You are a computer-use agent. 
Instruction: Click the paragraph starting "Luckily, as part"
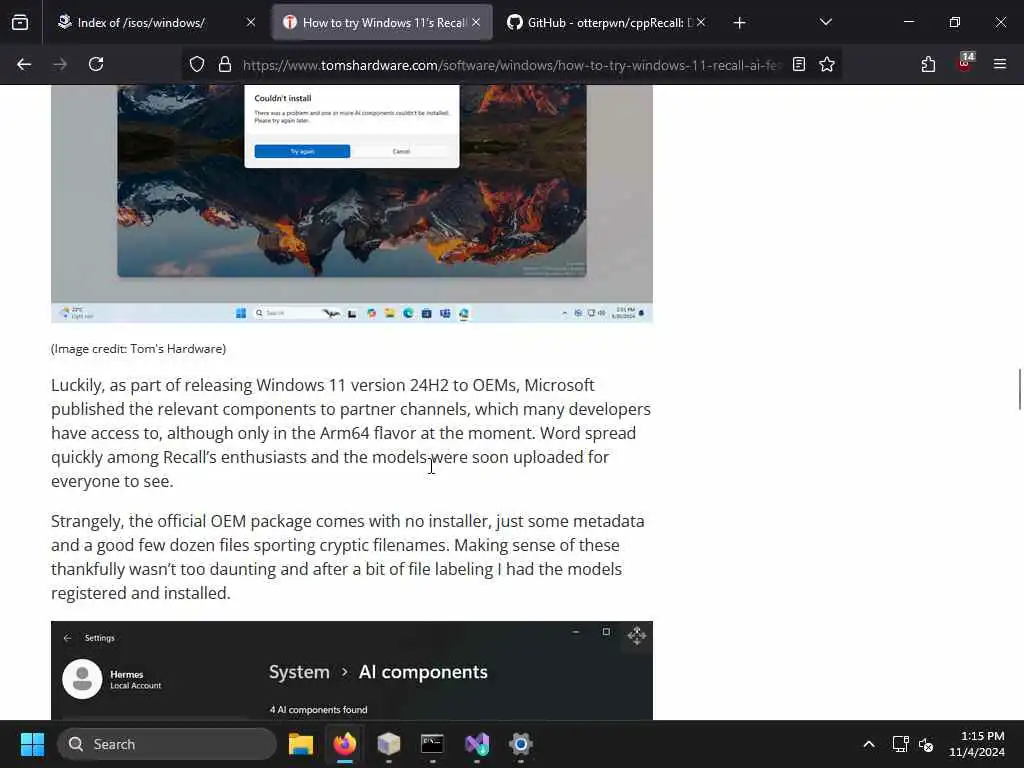[351, 433]
